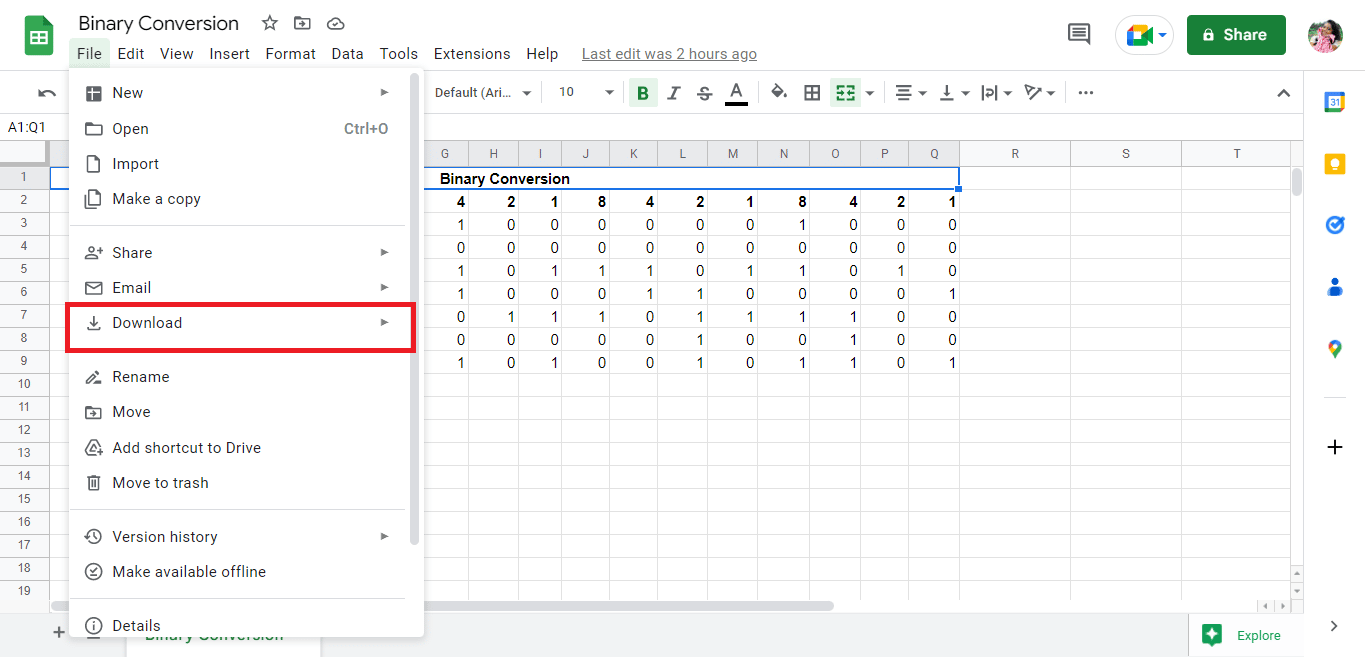Open the Data menu
1365x657 pixels.
click(x=347, y=54)
